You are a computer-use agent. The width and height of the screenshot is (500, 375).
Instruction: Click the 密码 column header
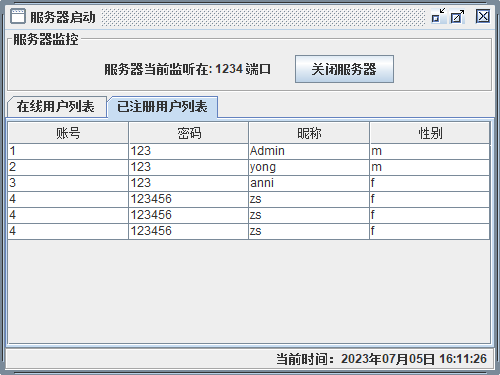pyautogui.click(x=189, y=133)
